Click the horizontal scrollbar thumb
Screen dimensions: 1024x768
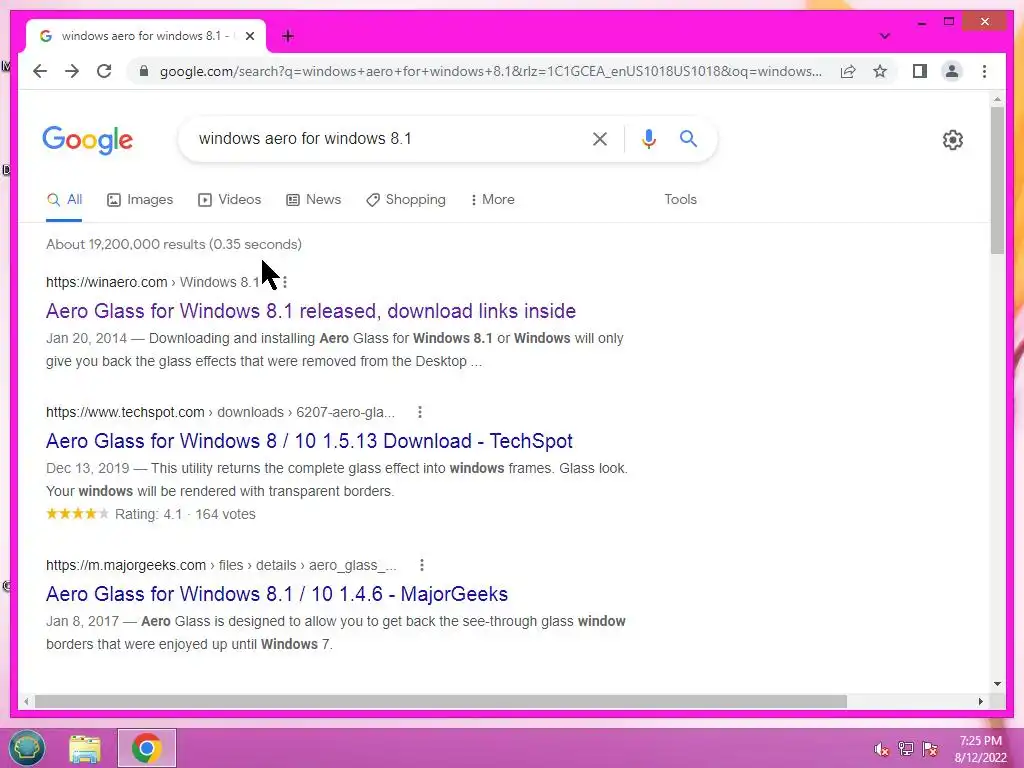click(x=441, y=701)
